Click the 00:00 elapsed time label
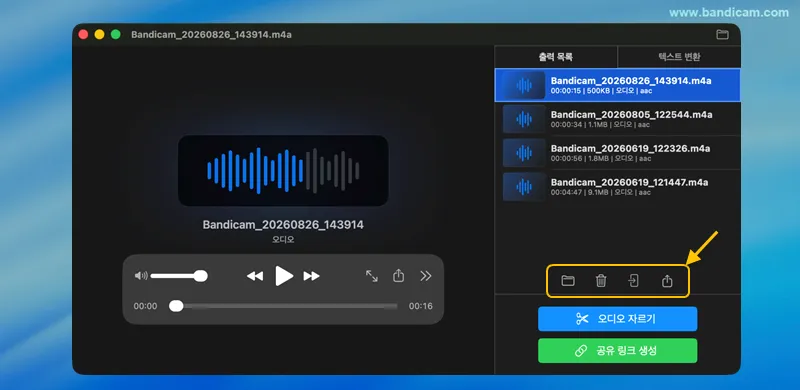This screenshot has height=390, width=800. (x=145, y=306)
